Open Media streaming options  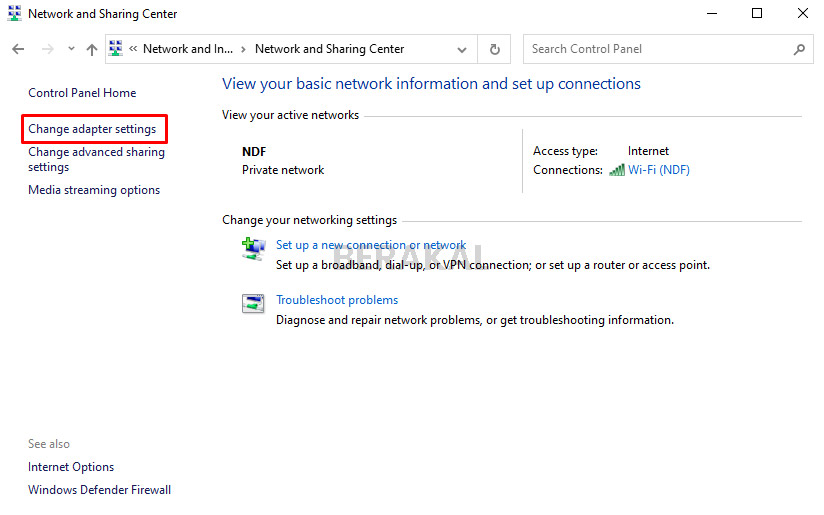(94, 190)
